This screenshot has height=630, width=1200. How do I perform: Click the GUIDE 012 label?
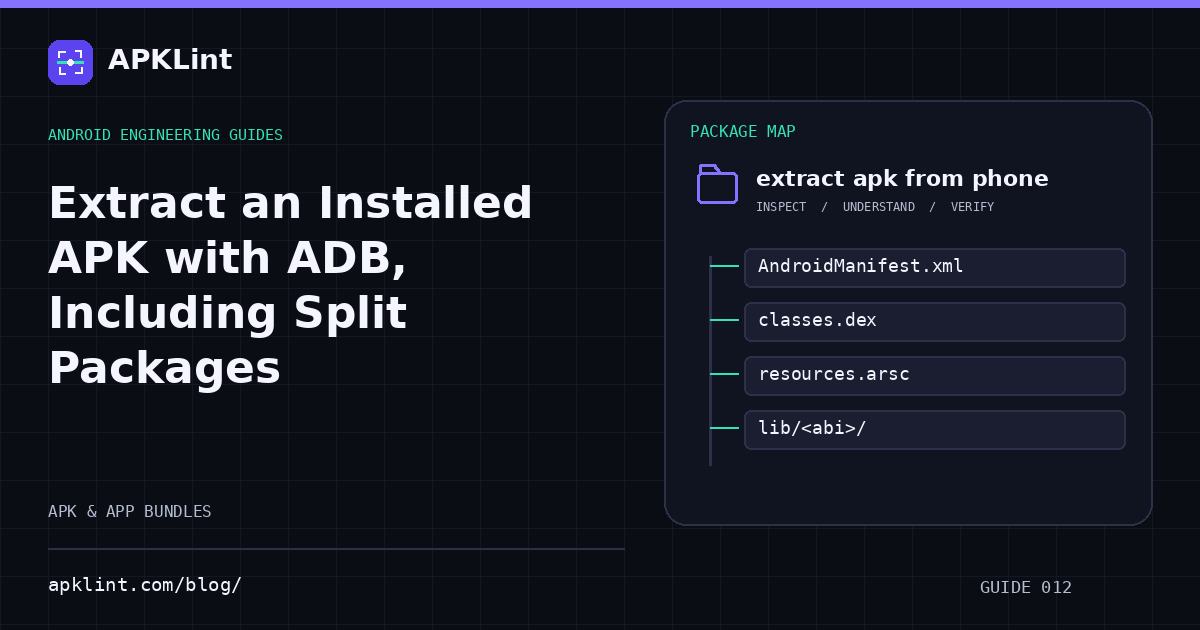tap(1026, 588)
